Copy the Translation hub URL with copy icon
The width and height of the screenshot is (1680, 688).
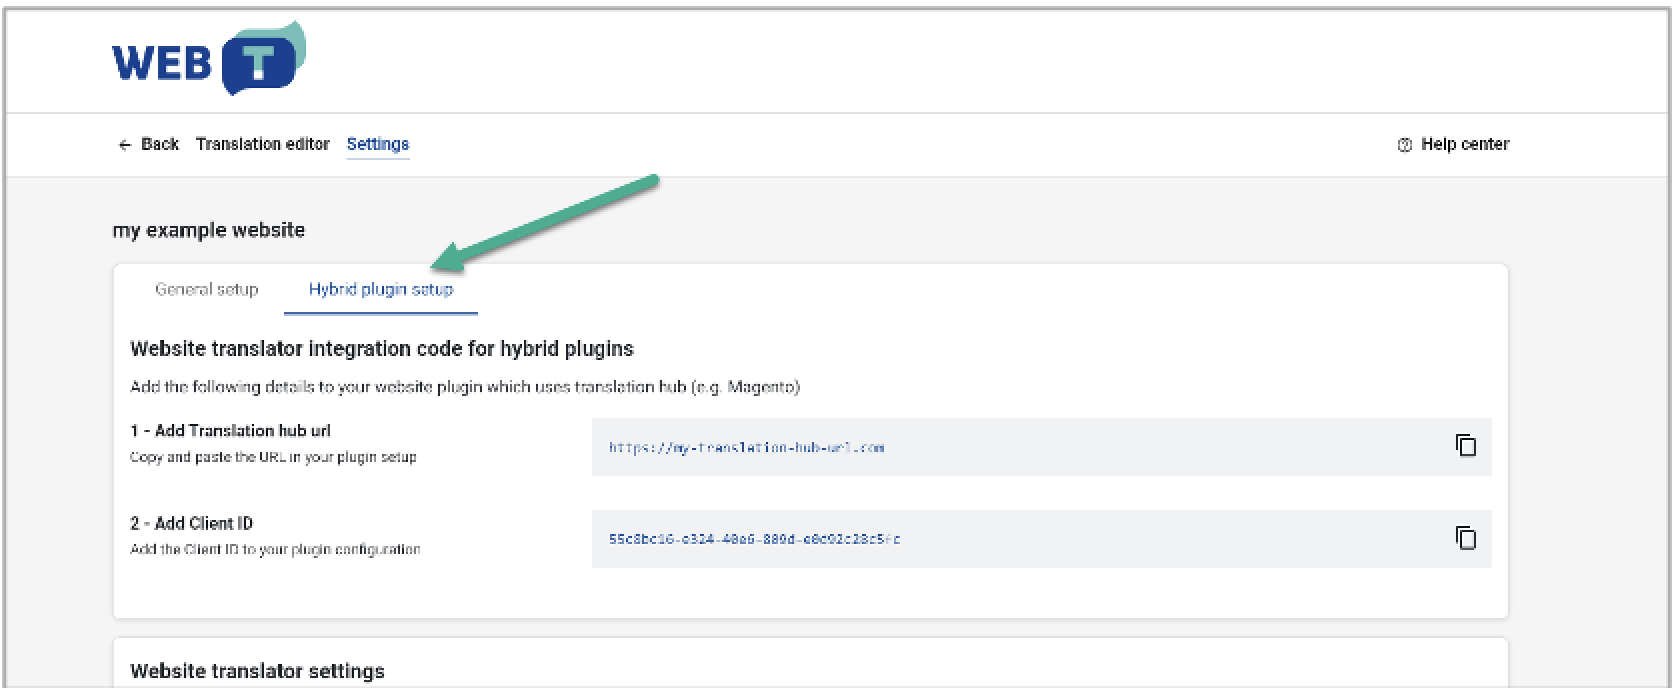(x=1466, y=446)
